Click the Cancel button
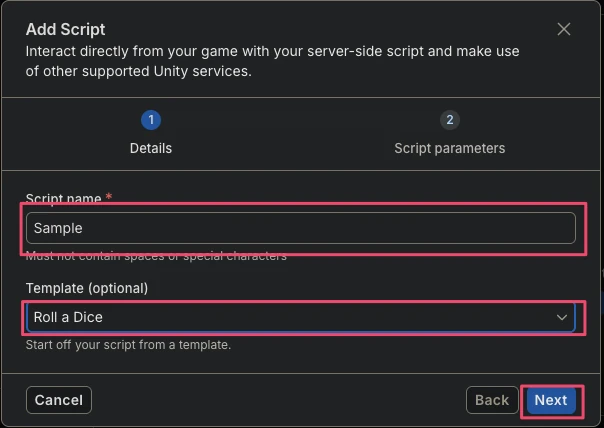The height and width of the screenshot is (428, 604). pos(59,400)
